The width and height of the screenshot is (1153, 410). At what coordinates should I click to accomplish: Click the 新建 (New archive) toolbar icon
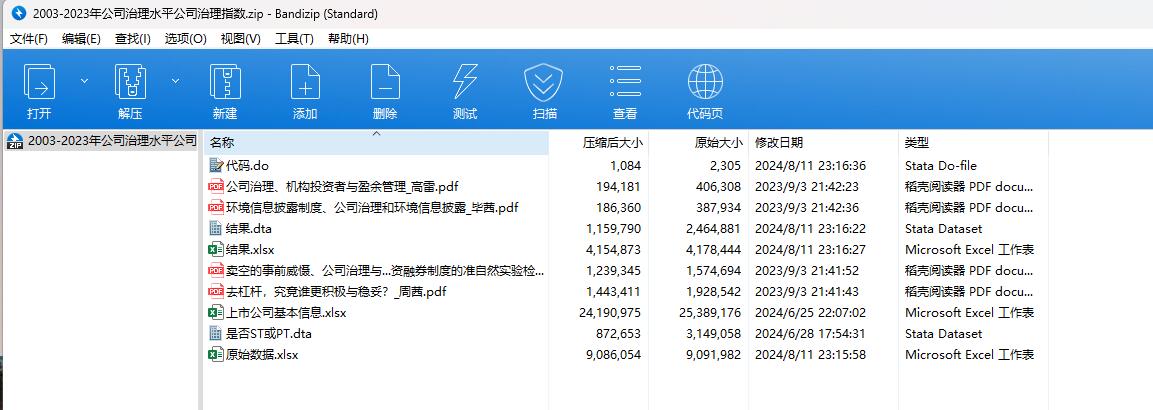pos(225,81)
